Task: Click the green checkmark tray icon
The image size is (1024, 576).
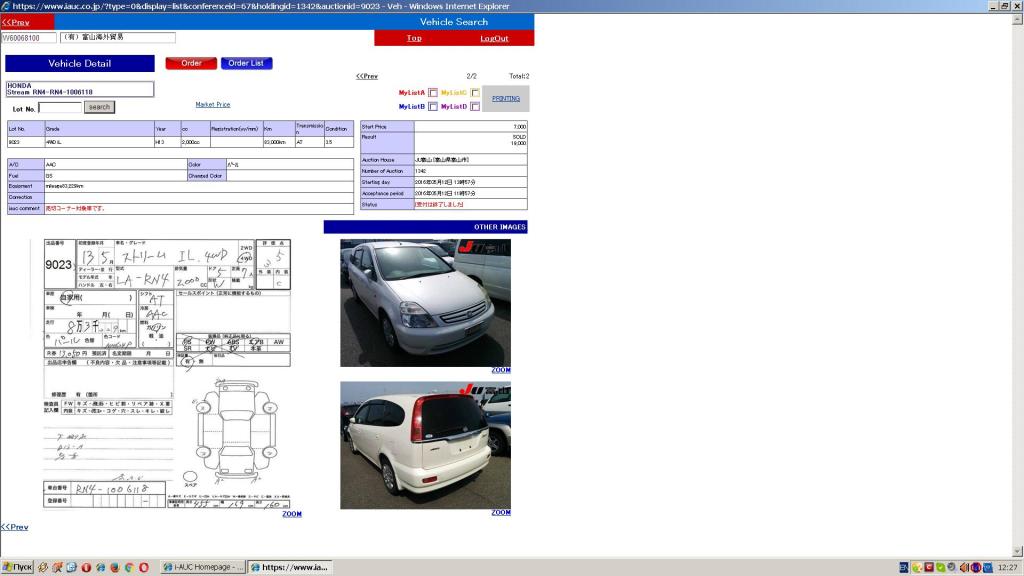Action: tap(940, 568)
